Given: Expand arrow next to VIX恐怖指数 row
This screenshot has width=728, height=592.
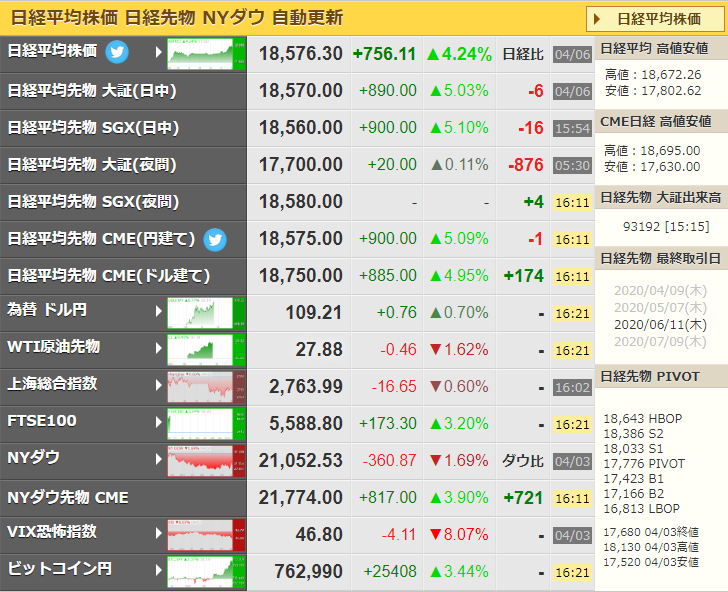Looking at the screenshot, I should 159,533.
